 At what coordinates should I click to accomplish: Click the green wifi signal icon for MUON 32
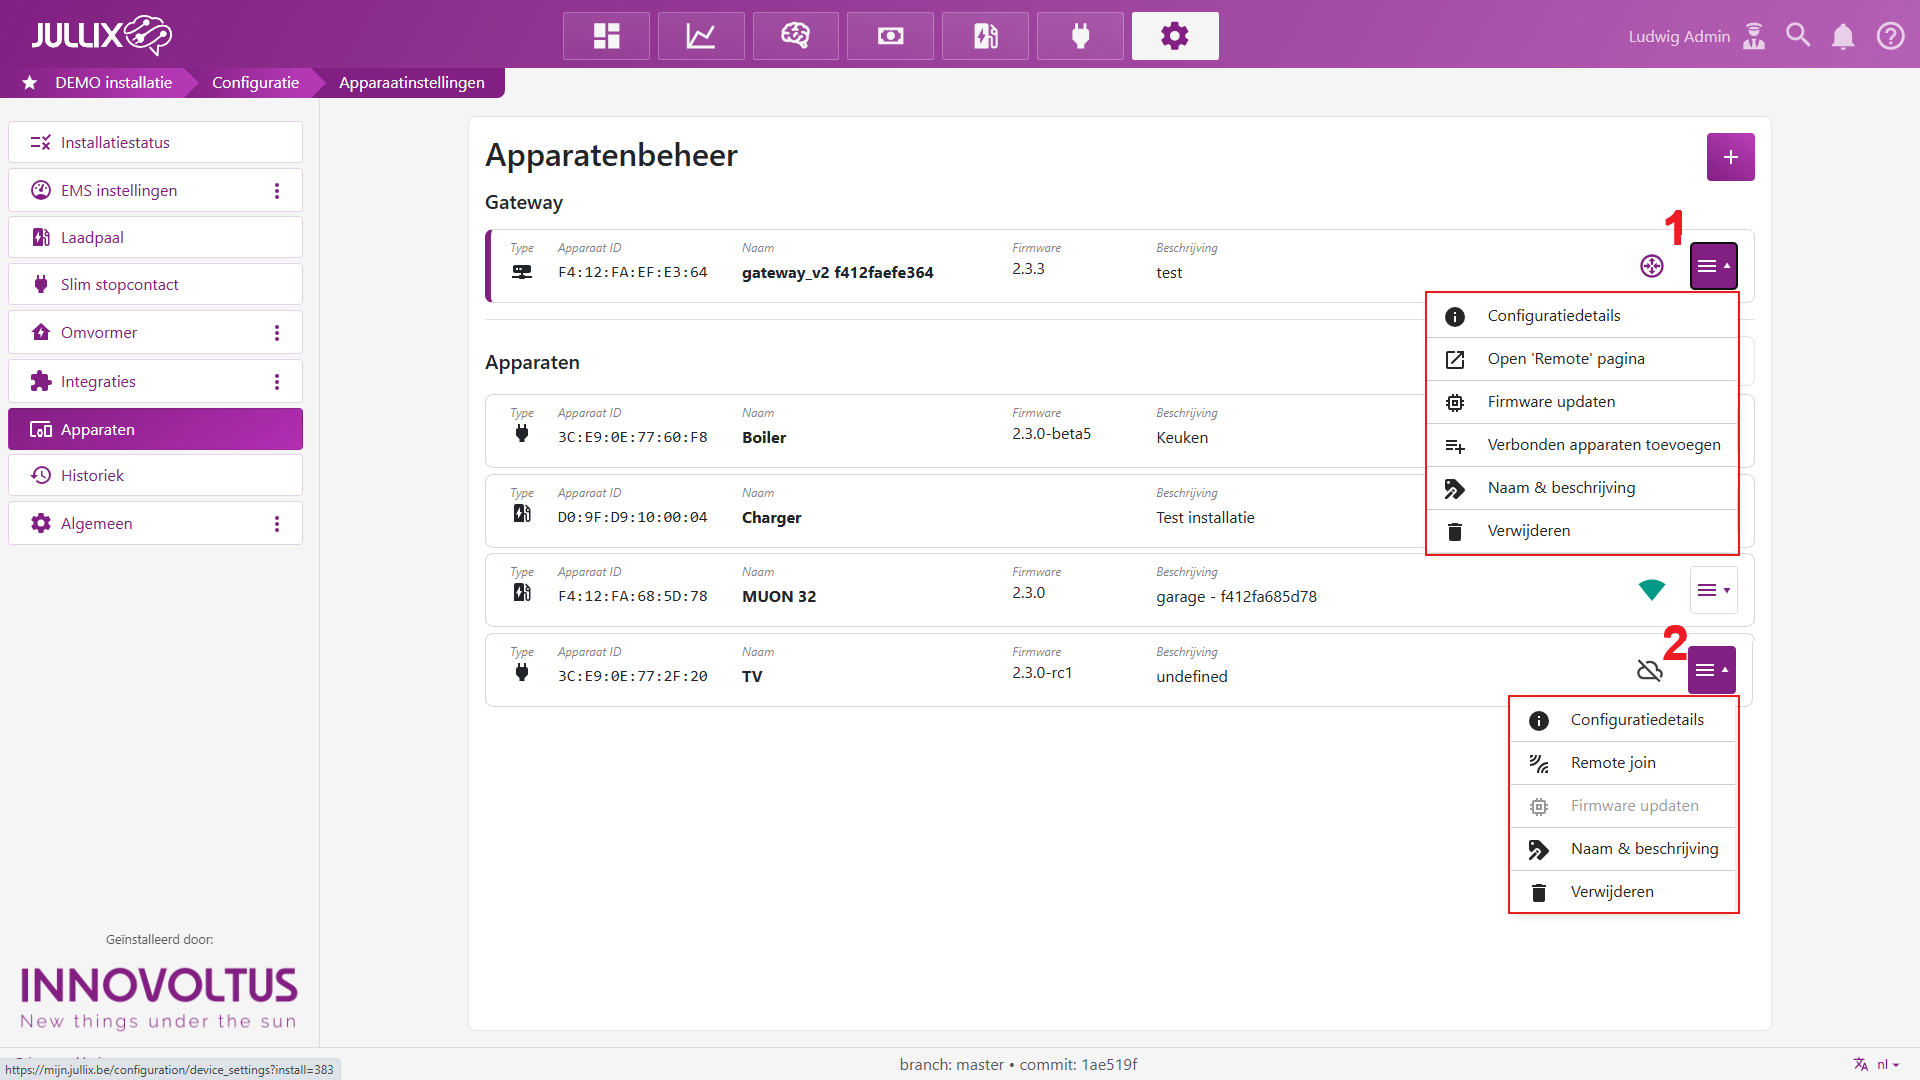tap(1651, 590)
